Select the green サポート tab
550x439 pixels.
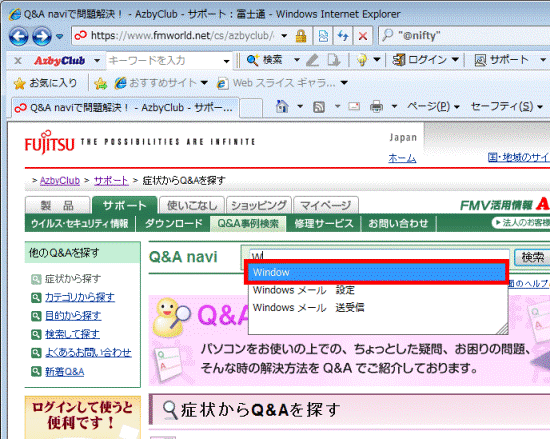124,205
